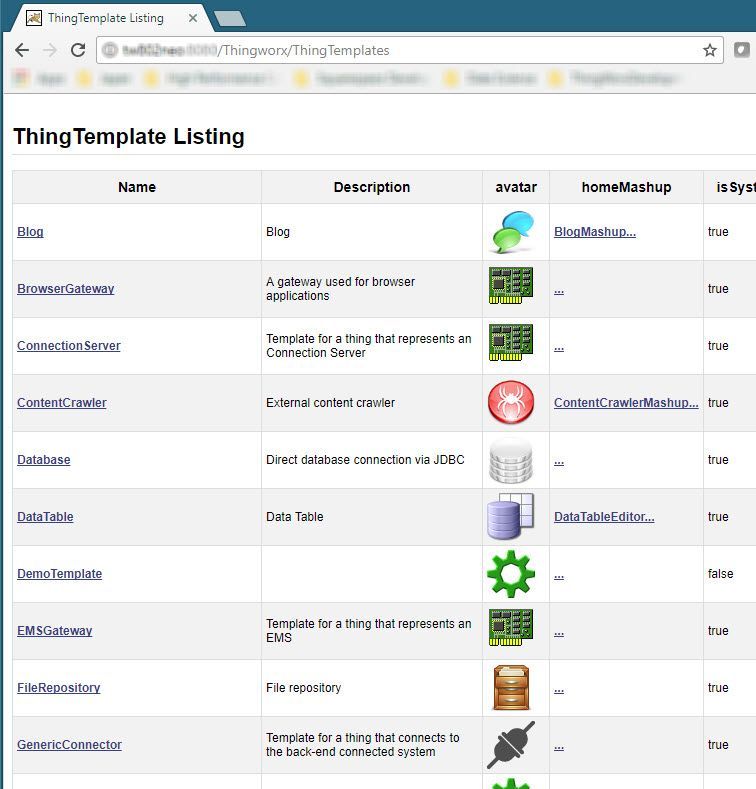The height and width of the screenshot is (789, 756).
Task: Open the DemoTemplate link
Action: point(59,574)
